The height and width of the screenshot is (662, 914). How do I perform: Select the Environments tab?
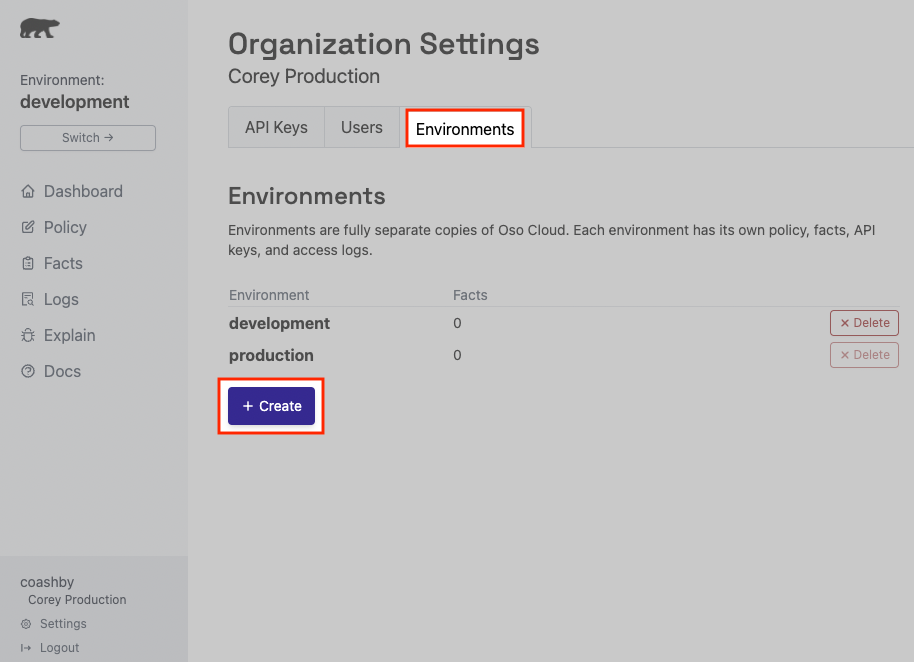point(465,129)
